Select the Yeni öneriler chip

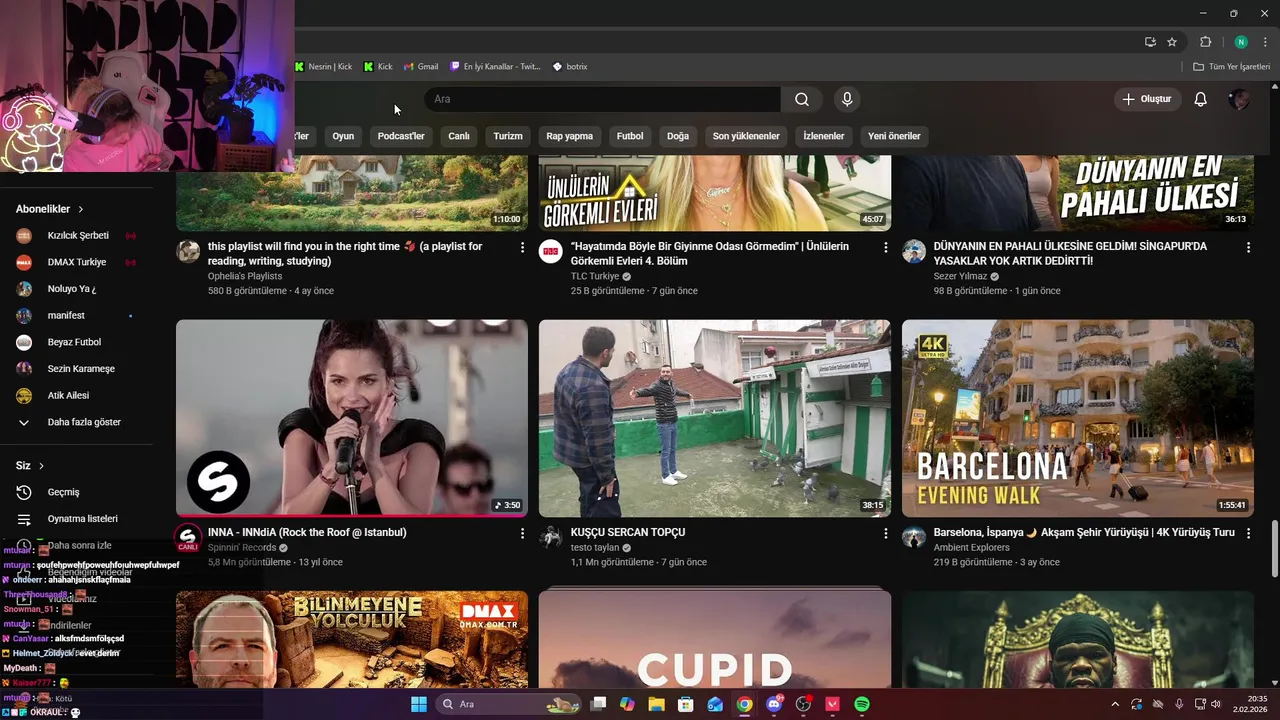tap(894, 136)
